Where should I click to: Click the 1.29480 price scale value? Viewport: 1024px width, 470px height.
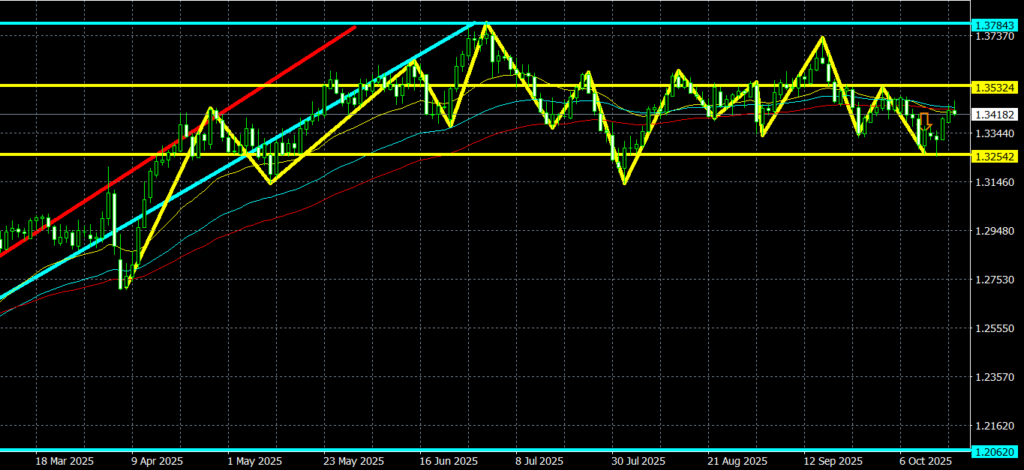click(x=995, y=231)
